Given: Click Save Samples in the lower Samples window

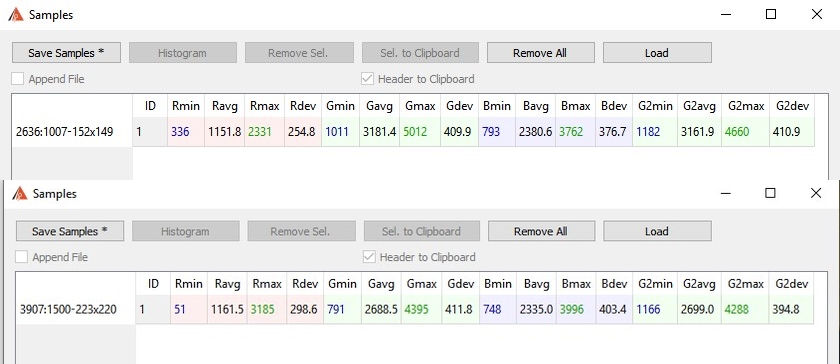Looking at the screenshot, I should (70, 231).
